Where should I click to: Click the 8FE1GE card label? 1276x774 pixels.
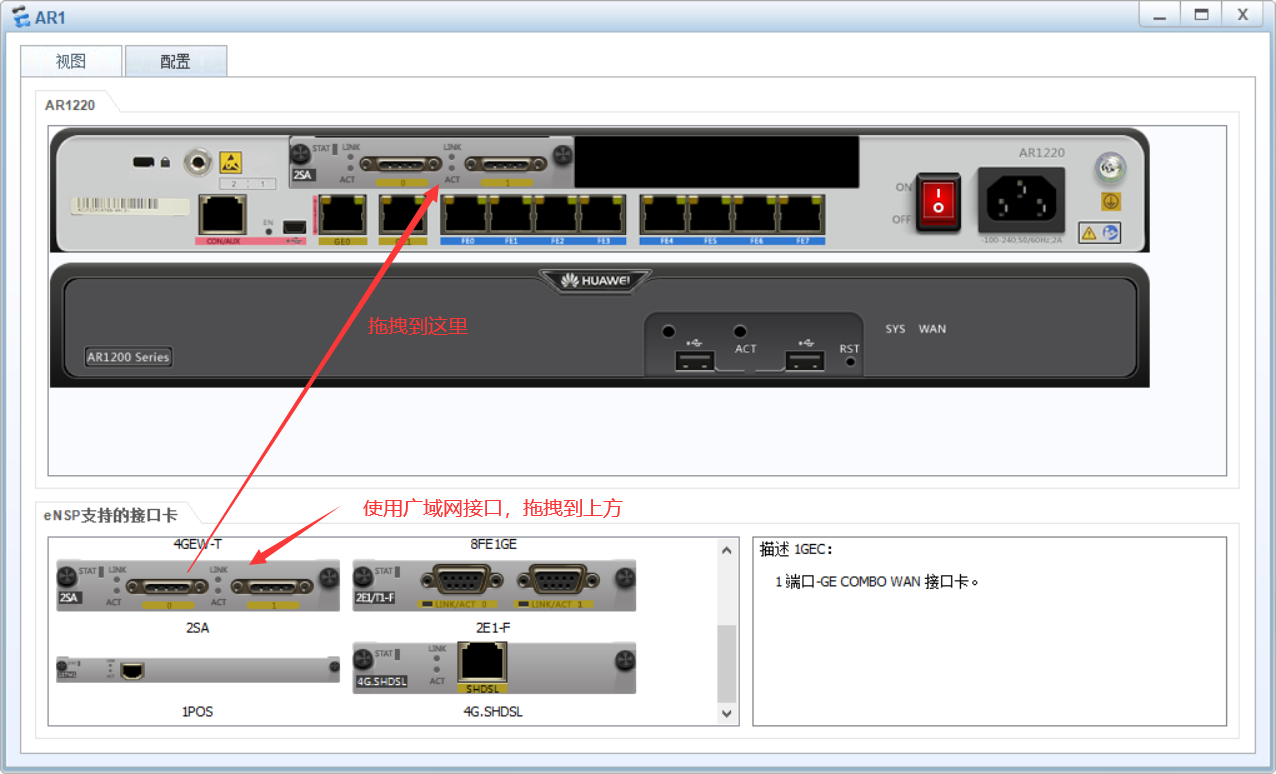(494, 544)
